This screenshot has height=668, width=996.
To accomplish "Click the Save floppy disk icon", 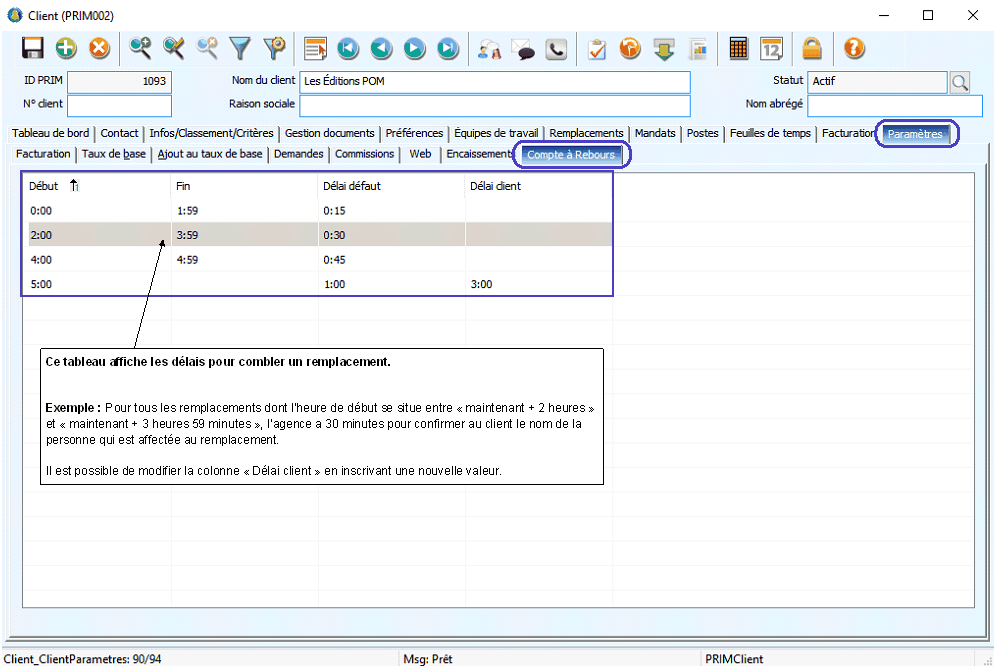I will pos(33,48).
